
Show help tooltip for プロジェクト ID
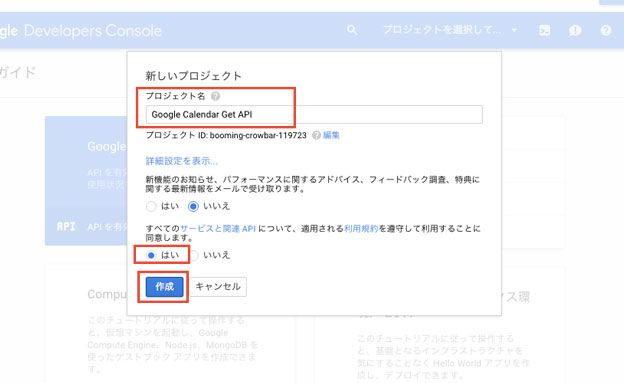coord(316,135)
